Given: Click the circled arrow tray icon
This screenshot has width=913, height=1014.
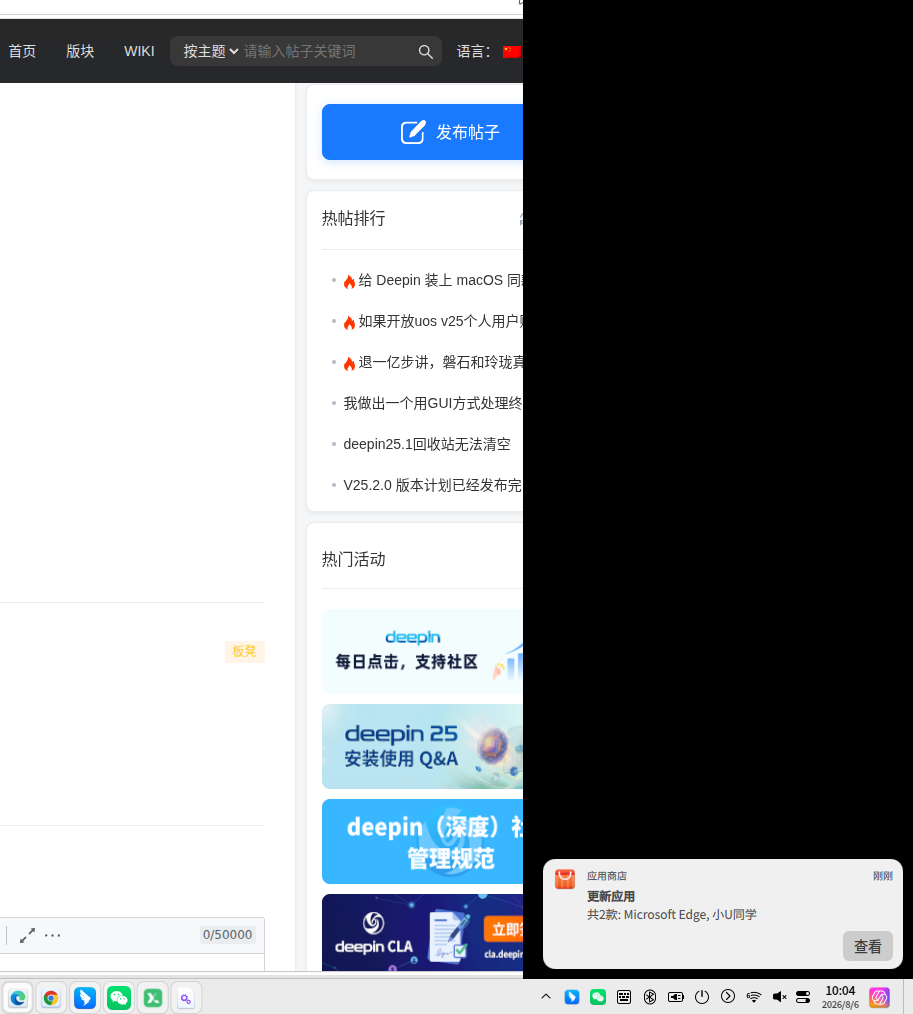Looking at the screenshot, I should click(728, 997).
